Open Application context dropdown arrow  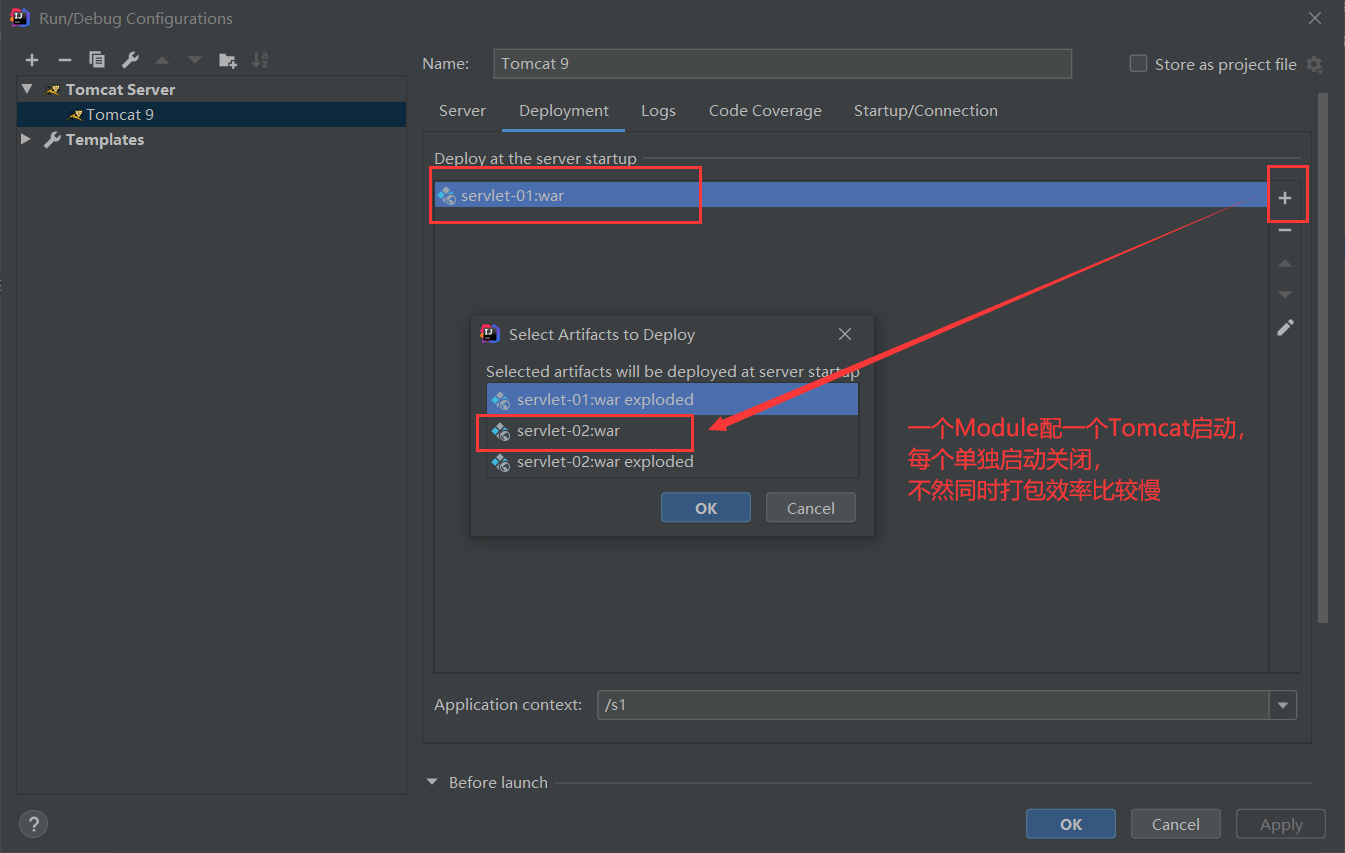pos(1283,705)
